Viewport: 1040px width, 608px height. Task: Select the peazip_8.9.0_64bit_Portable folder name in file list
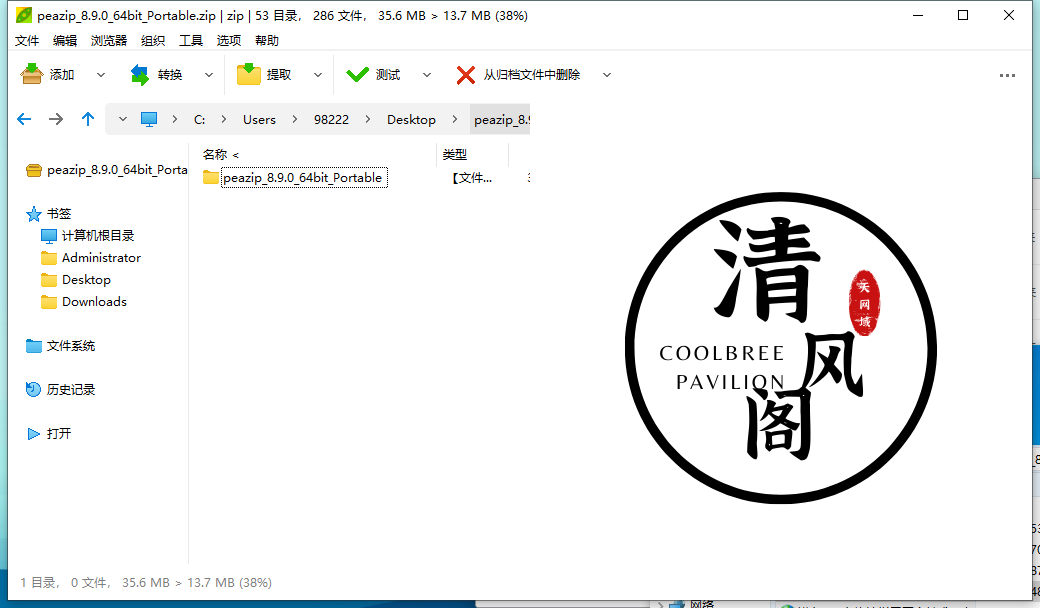[304, 178]
